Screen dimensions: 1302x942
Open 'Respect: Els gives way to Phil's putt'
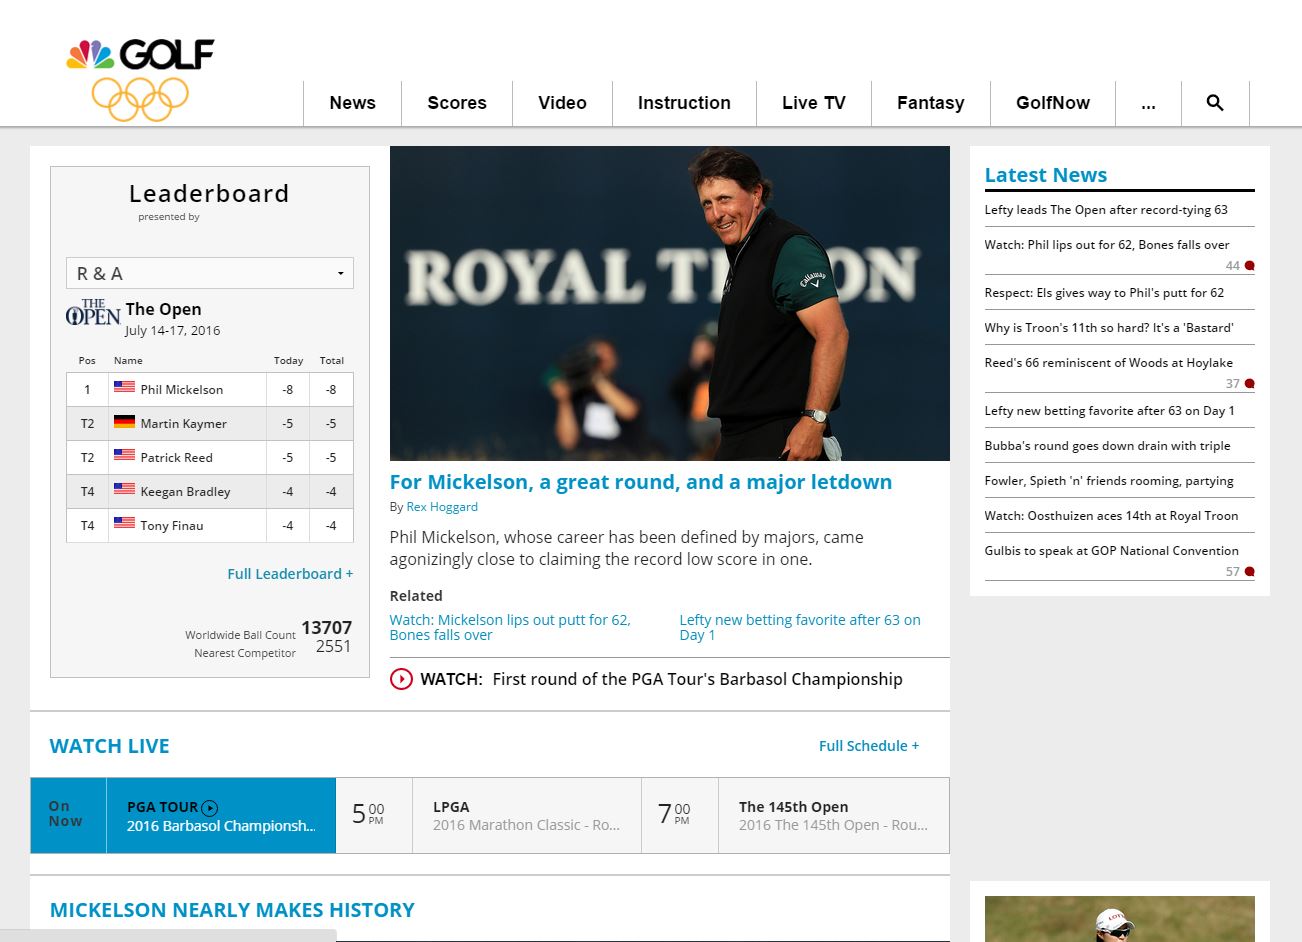1104,293
